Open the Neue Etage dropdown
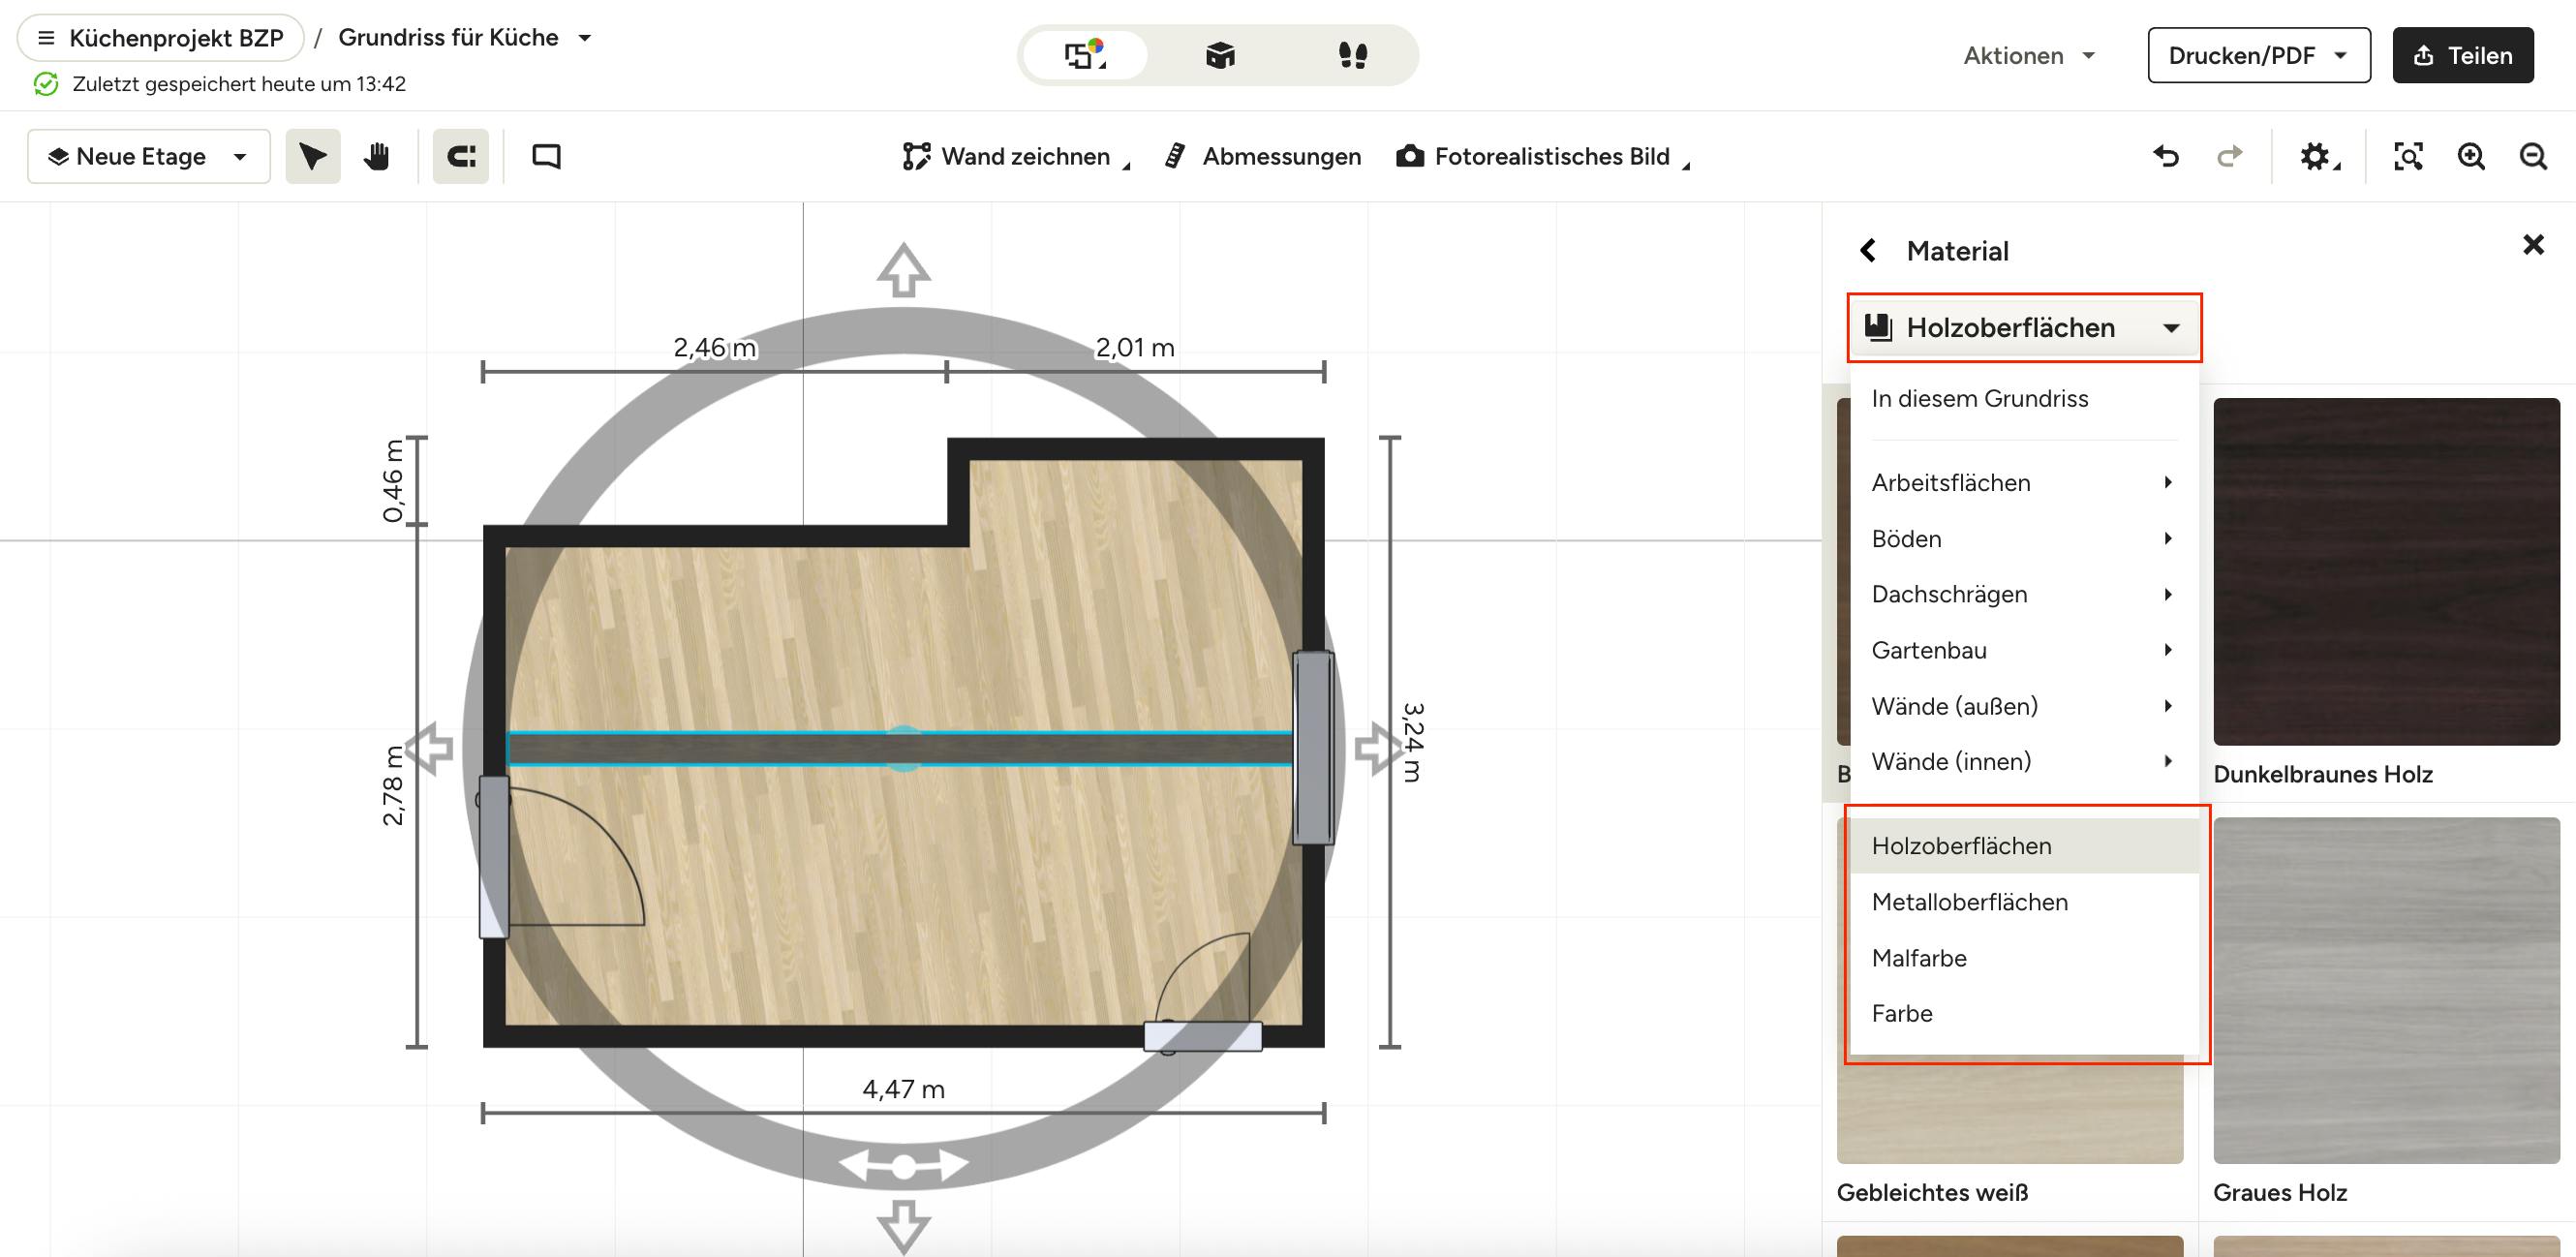Screen dimensions: 2576x1257 click(149, 156)
